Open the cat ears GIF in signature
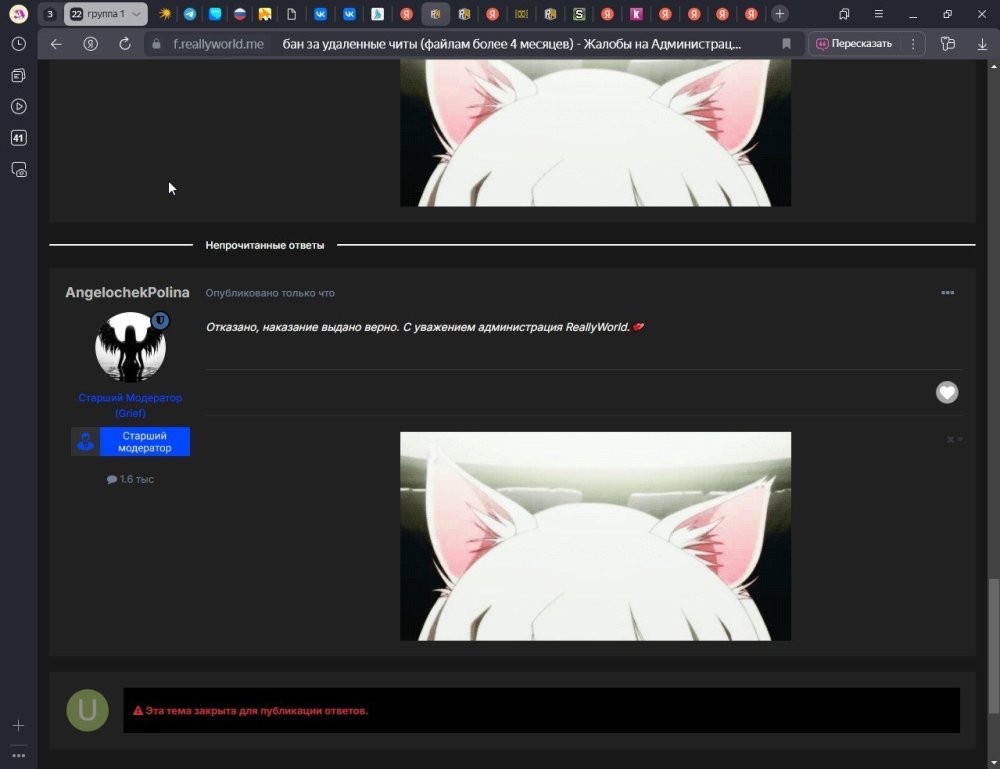This screenshot has width=1000, height=769. click(x=595, y=536)
